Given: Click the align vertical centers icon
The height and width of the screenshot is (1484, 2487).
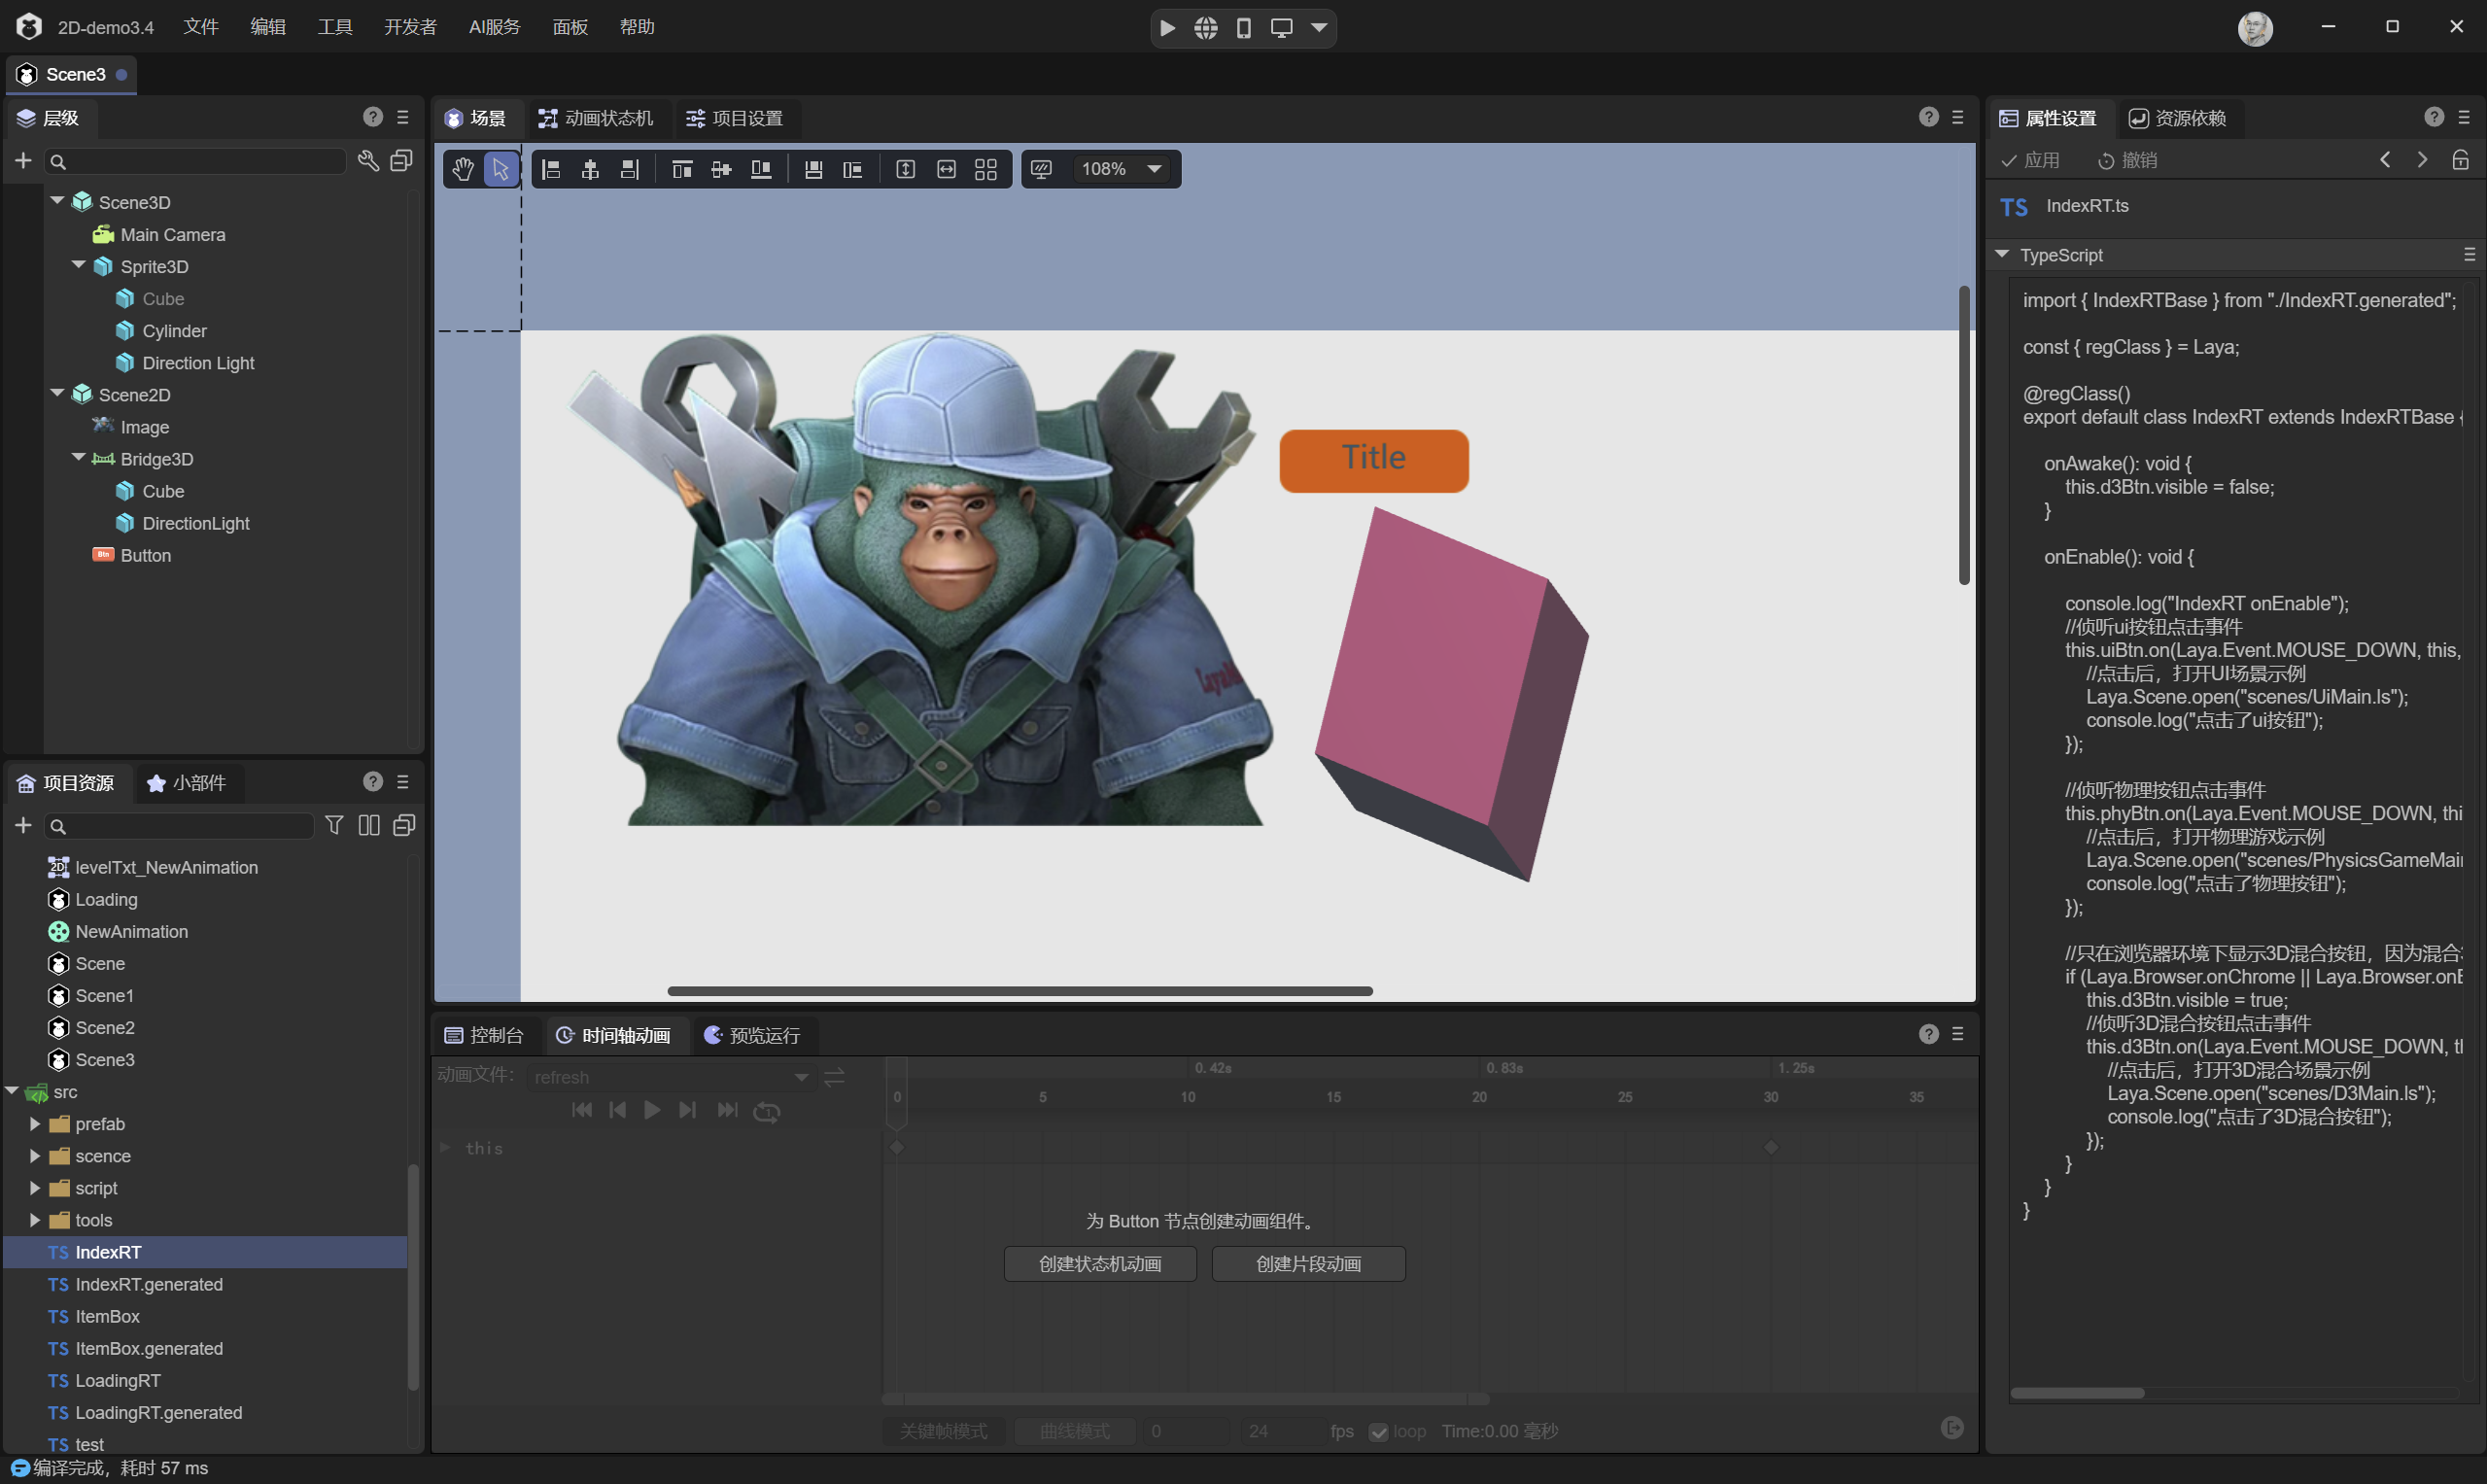Looking at the screenshot, I should pos(721,169).
